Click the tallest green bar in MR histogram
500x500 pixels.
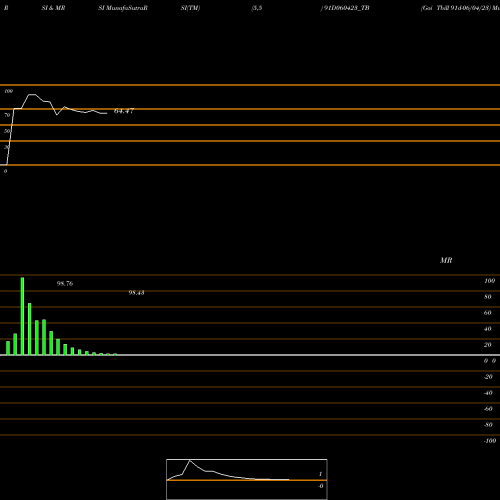point(22,316)
